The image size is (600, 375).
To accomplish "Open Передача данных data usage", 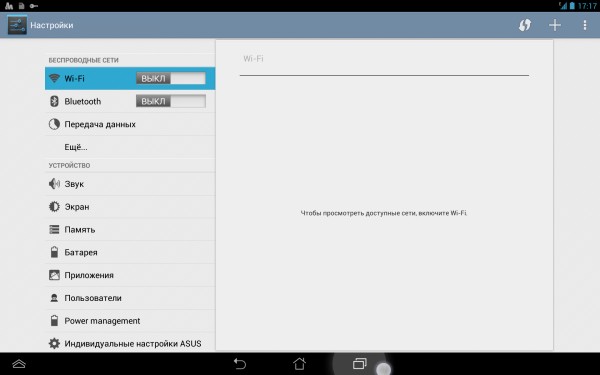I will tap(130, 124).
